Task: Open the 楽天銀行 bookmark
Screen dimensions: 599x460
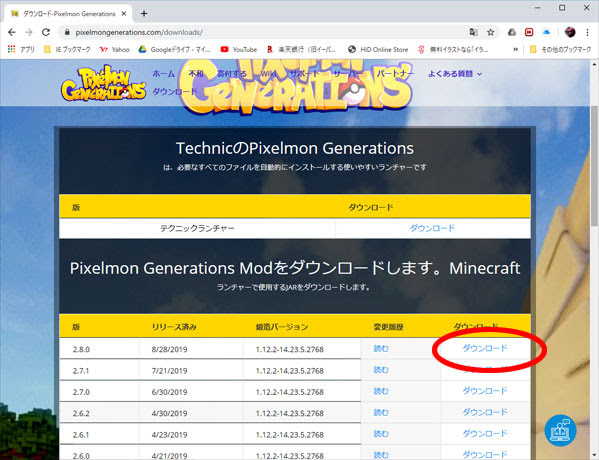Action: pos(301,49)
